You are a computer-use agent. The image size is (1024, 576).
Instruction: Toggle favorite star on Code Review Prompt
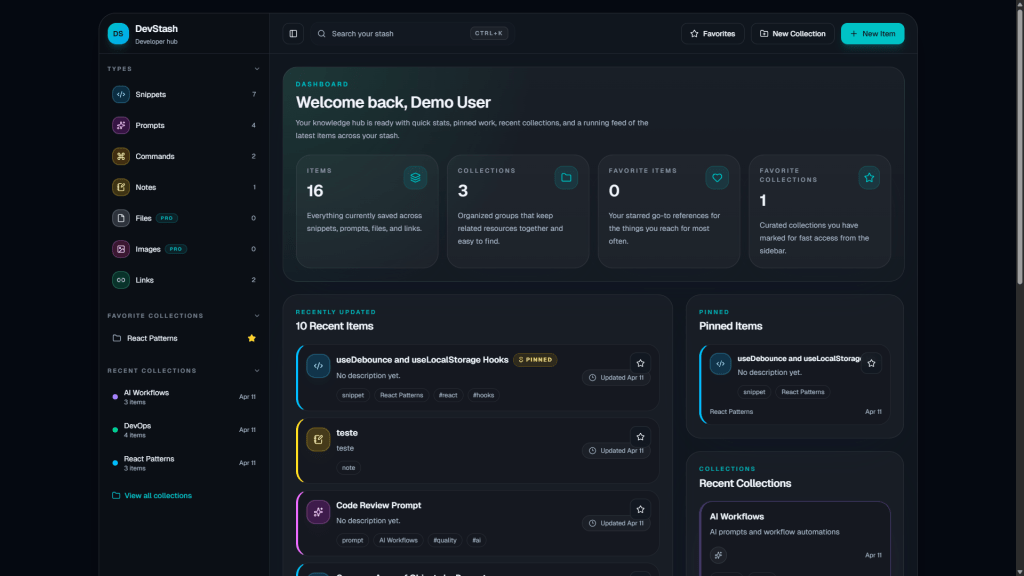click(x=640, y=509)
